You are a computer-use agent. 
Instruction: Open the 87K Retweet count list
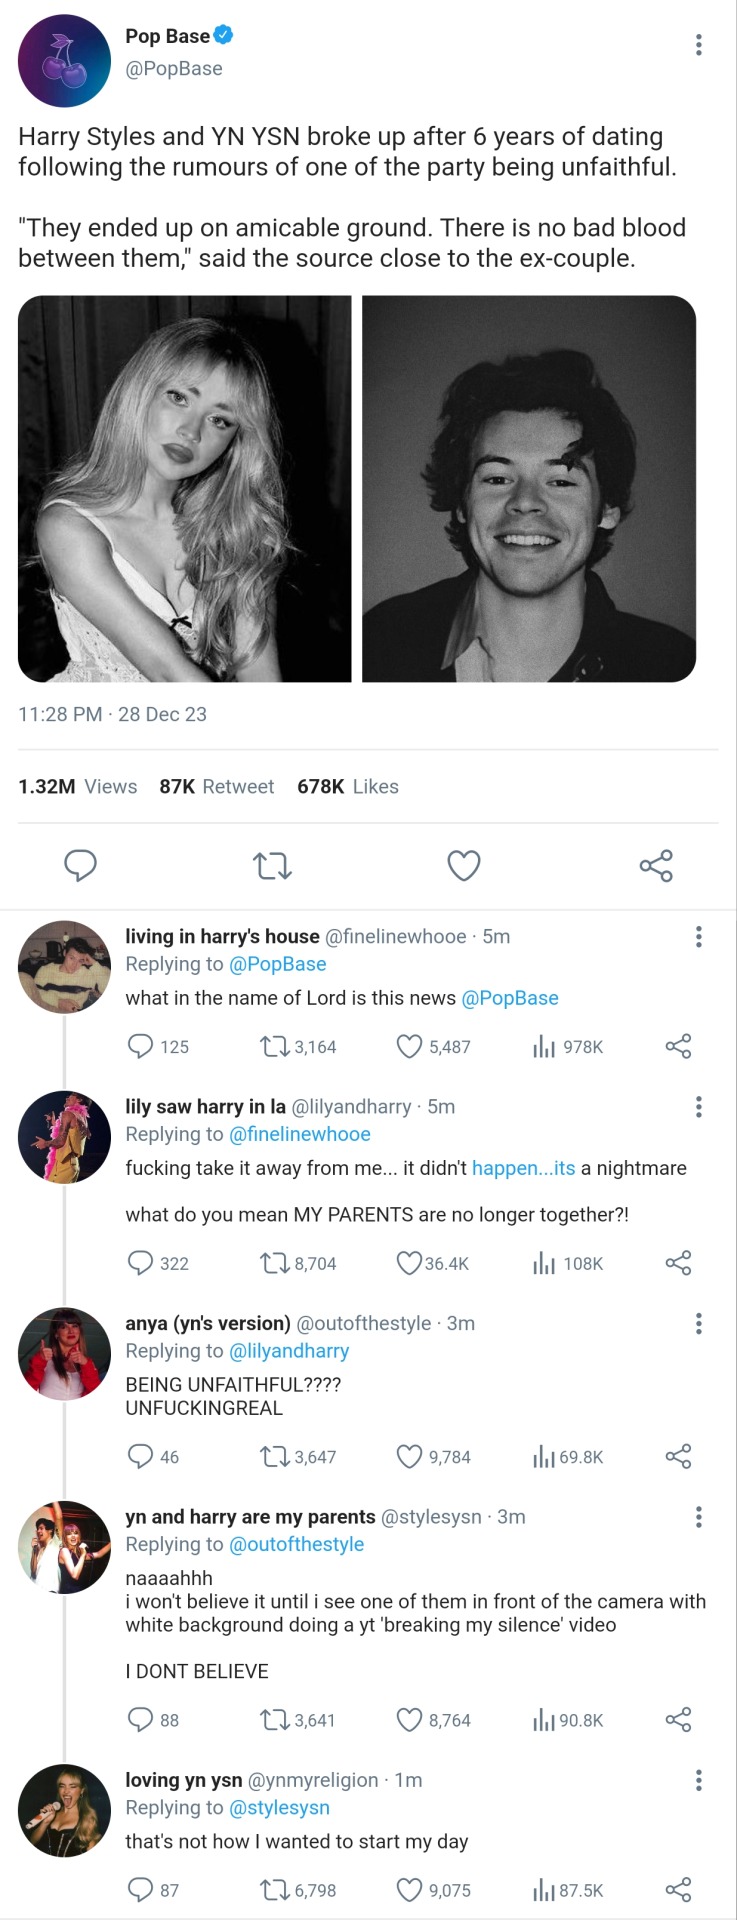click(x=216, y=787)
